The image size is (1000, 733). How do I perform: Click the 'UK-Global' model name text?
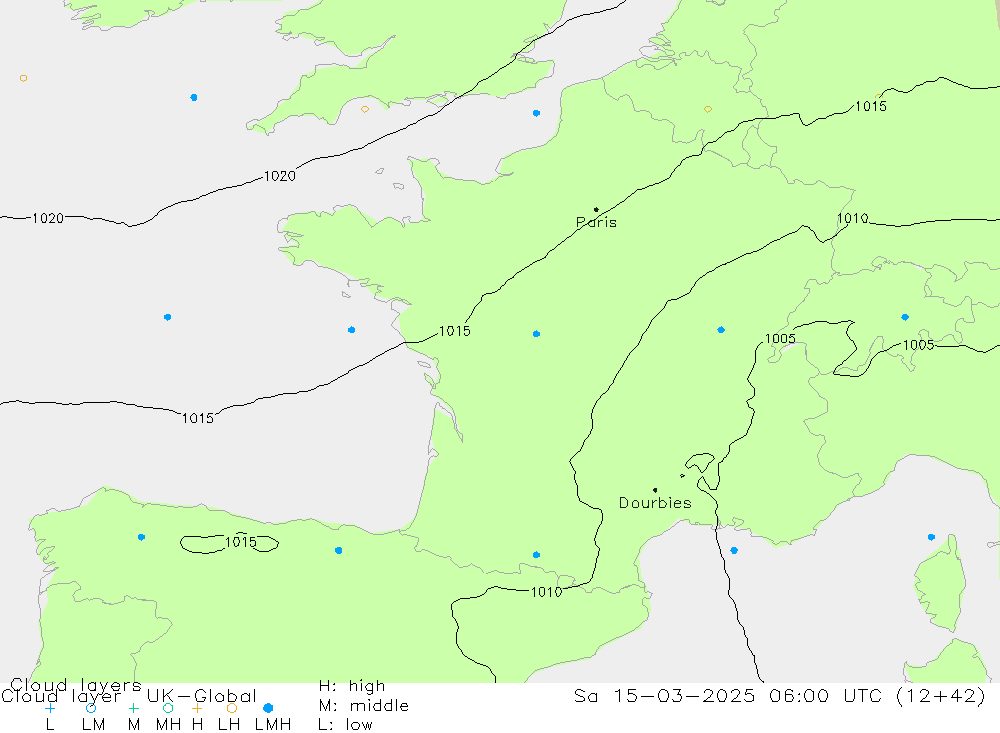pyautogui.click(x=202, y=696)
